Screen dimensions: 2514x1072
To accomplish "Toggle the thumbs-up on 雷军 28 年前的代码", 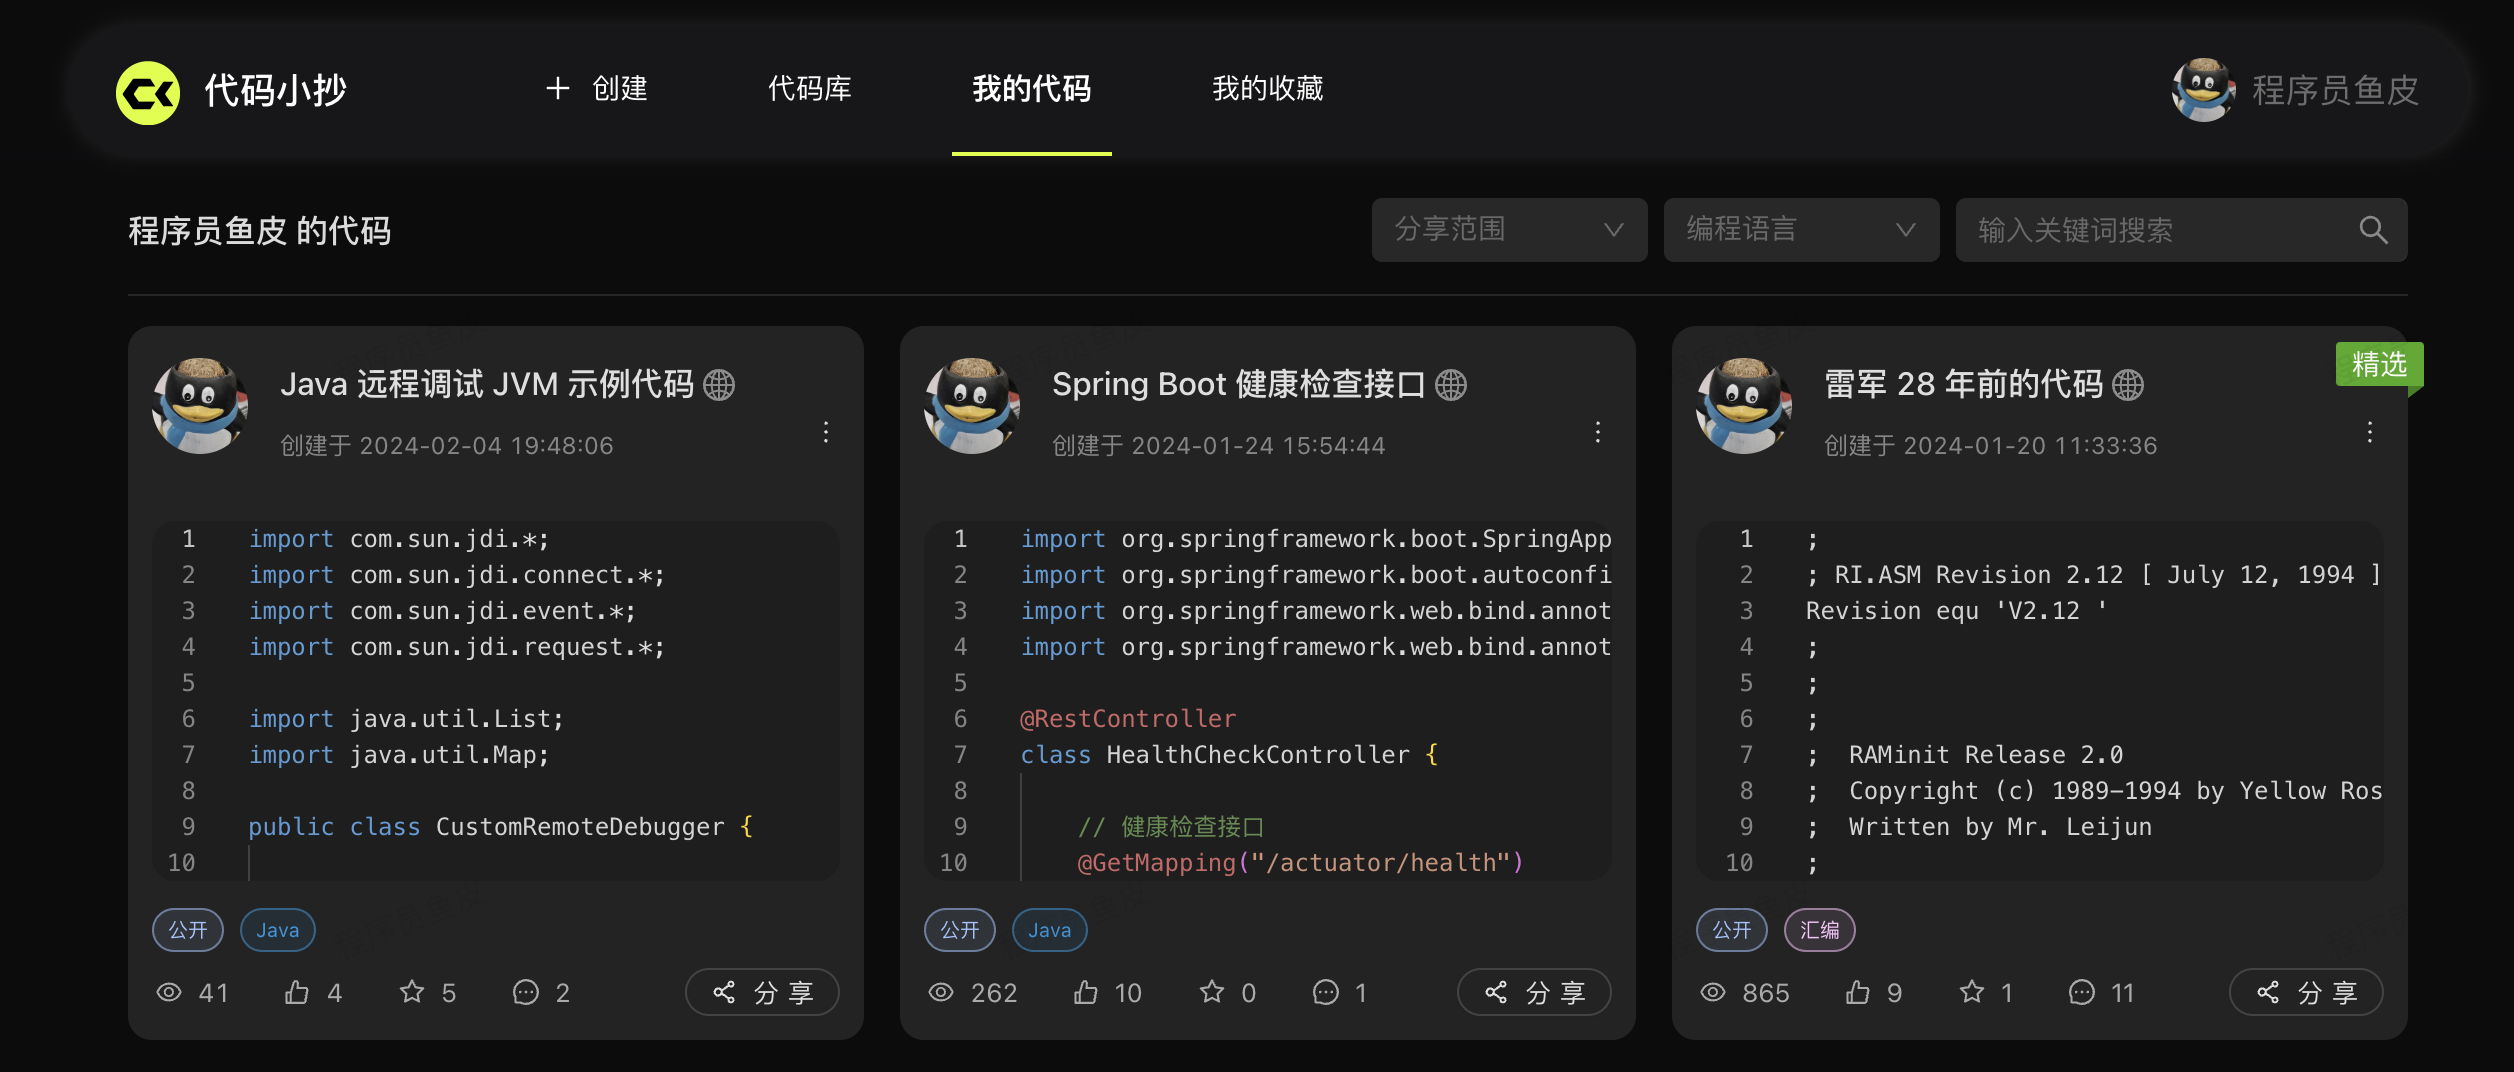I will (x=1858, y=992).
